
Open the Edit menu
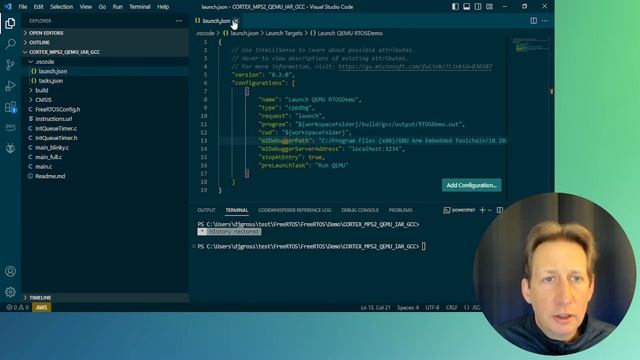(38, 7)
